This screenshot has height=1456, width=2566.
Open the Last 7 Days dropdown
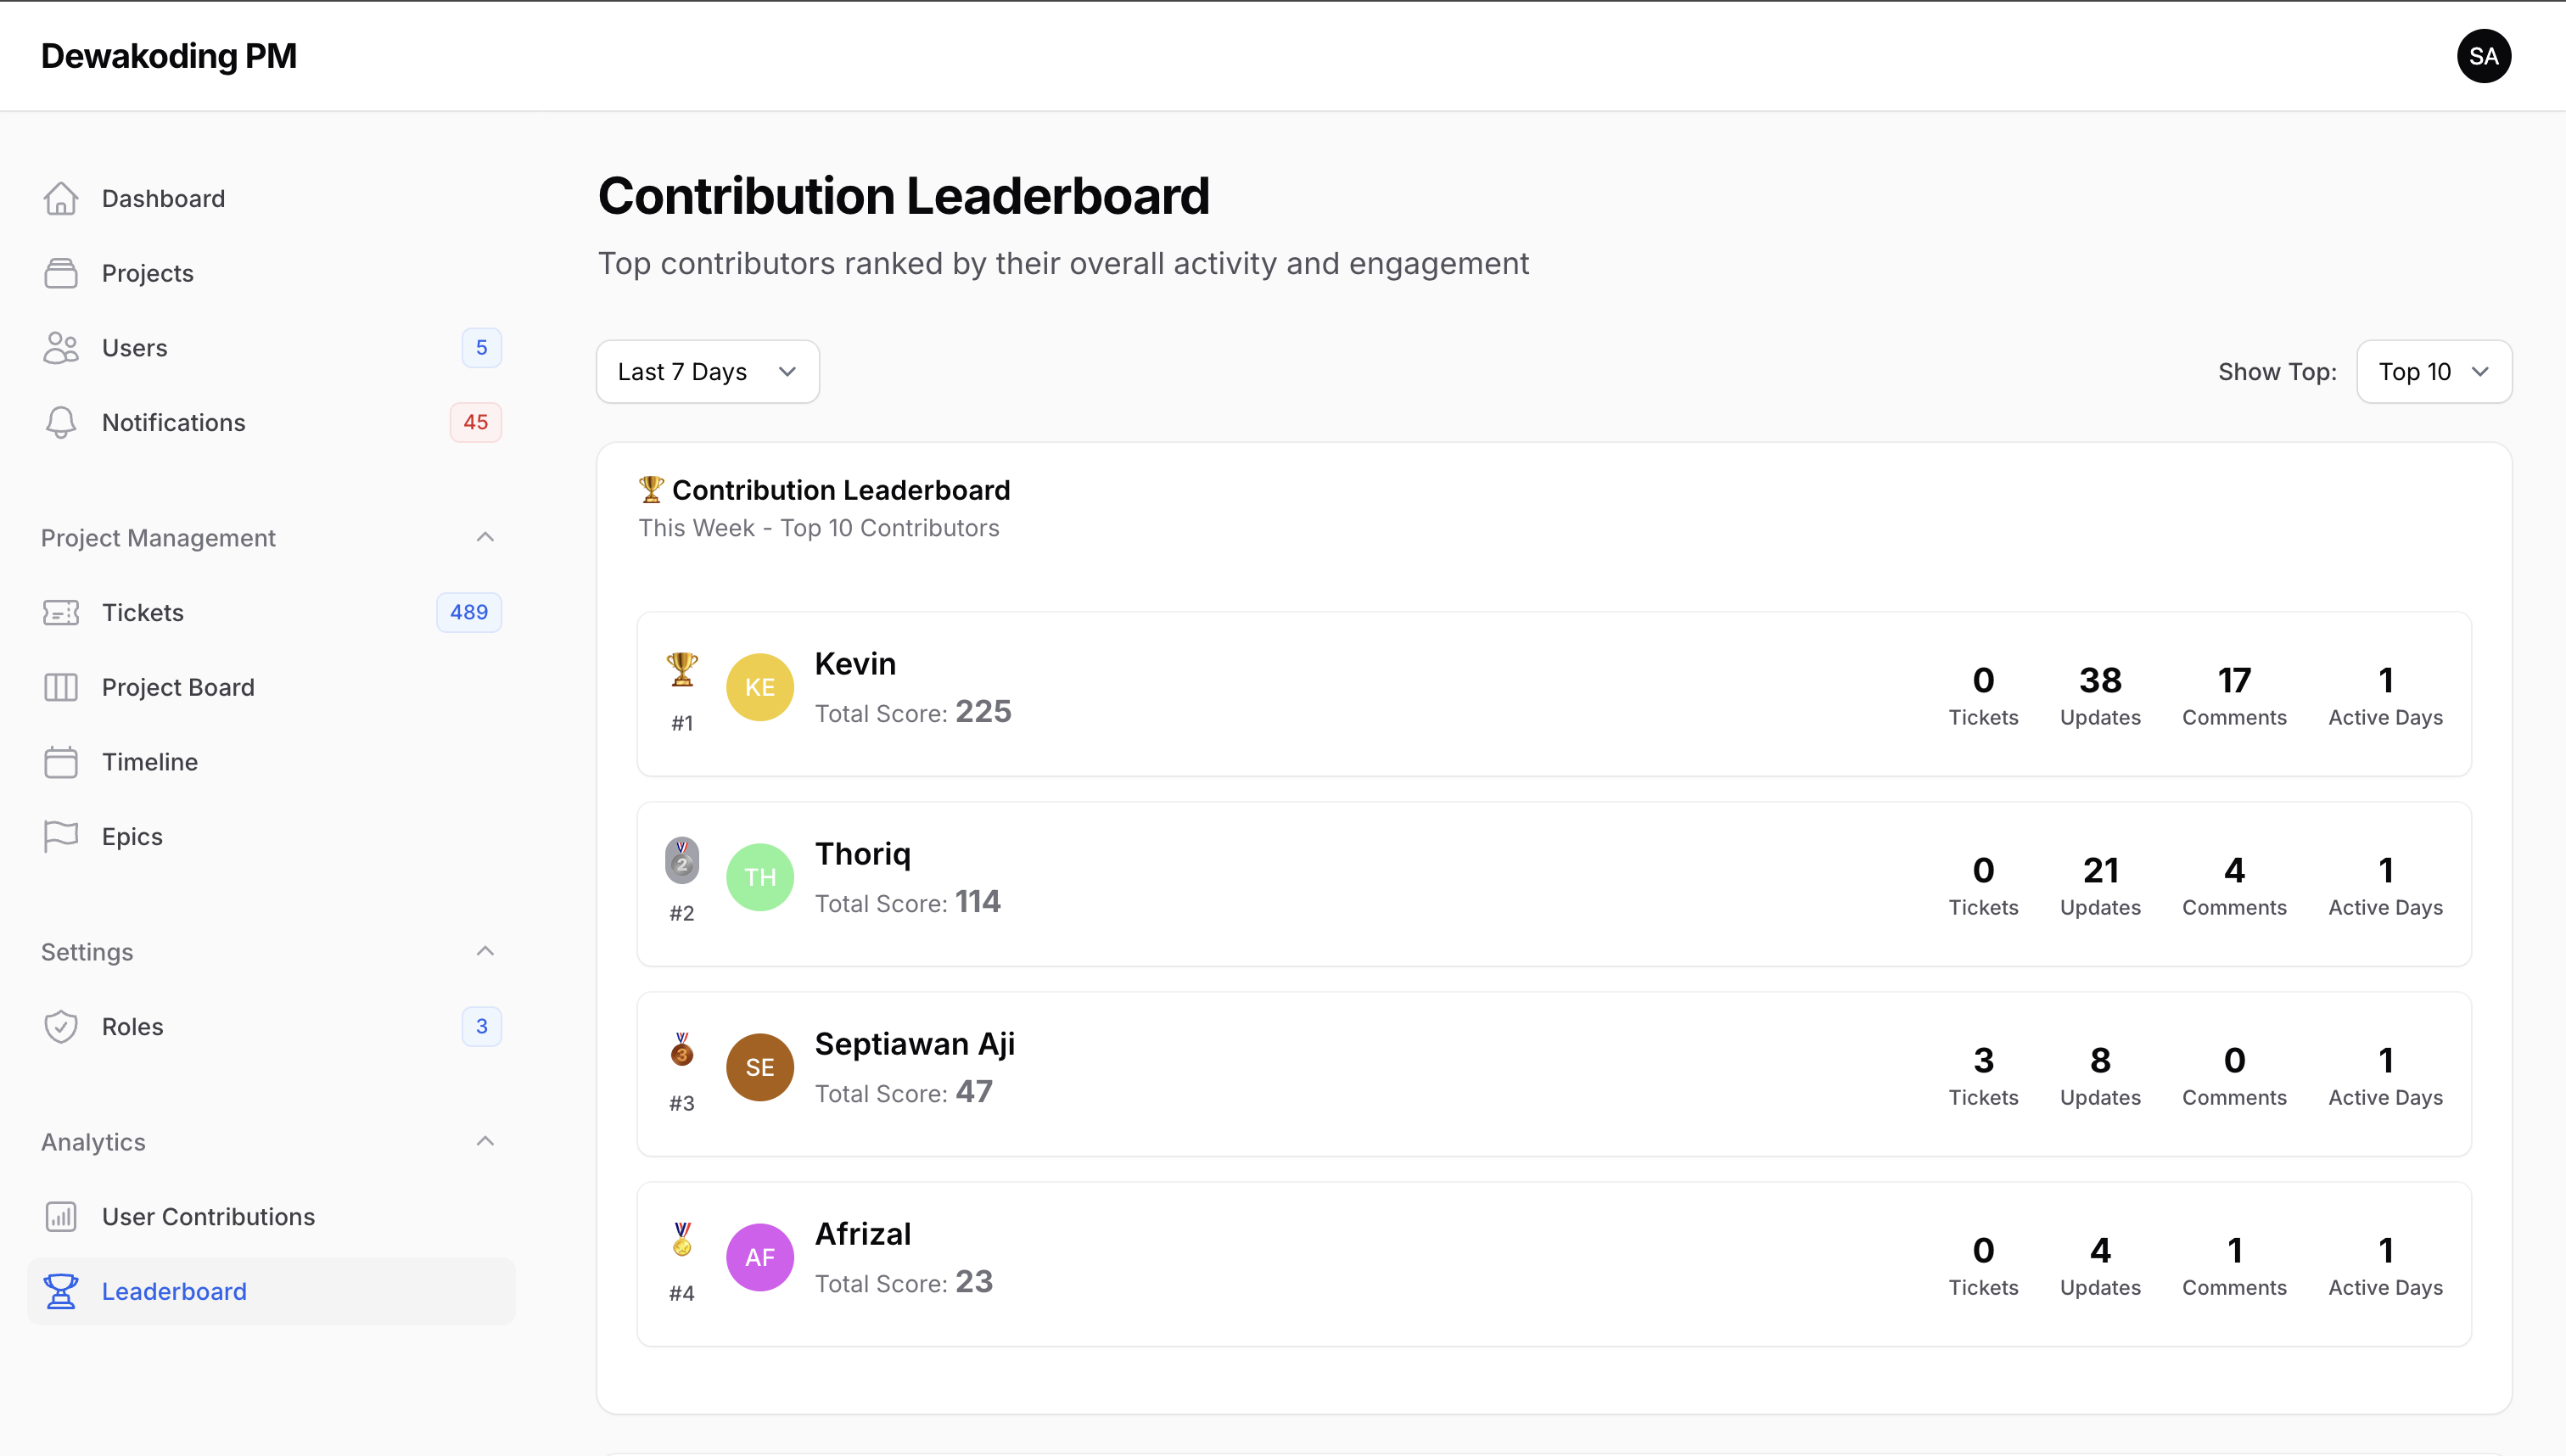click(x=707, y=372)
